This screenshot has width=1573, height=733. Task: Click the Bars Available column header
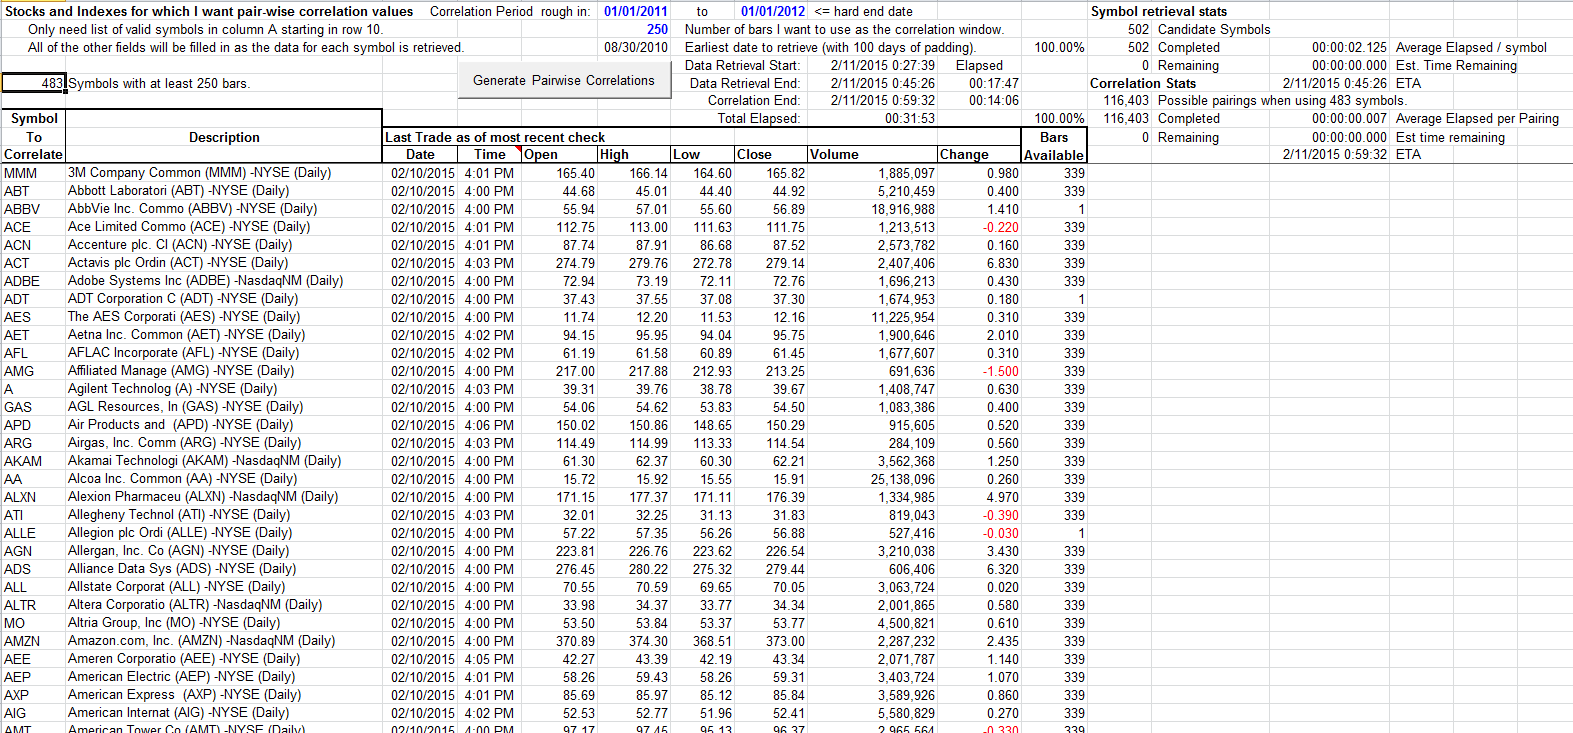click(x=1054, y=146)
